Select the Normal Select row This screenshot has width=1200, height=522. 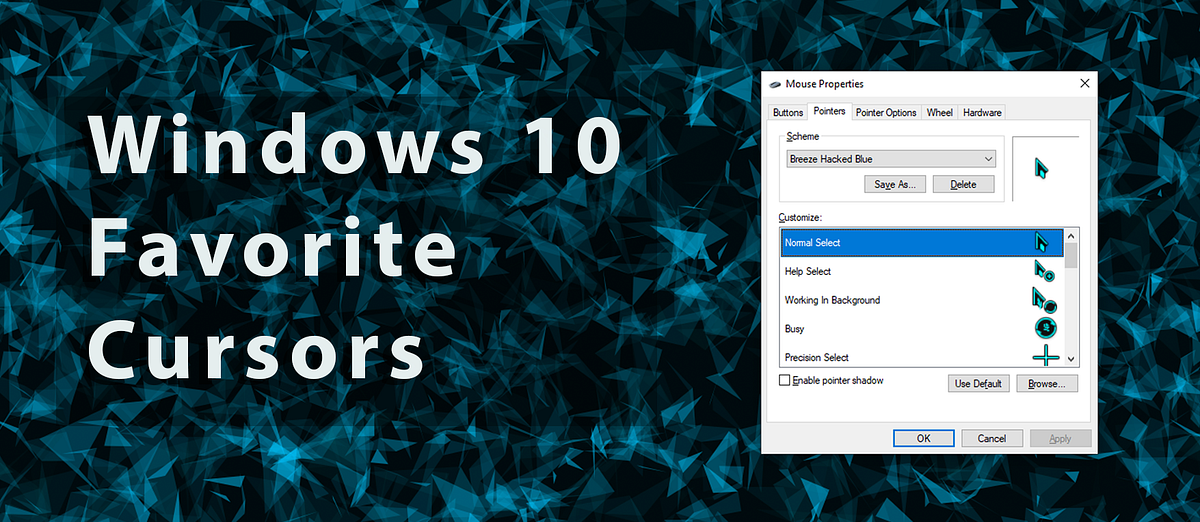[x=922, y=243]
